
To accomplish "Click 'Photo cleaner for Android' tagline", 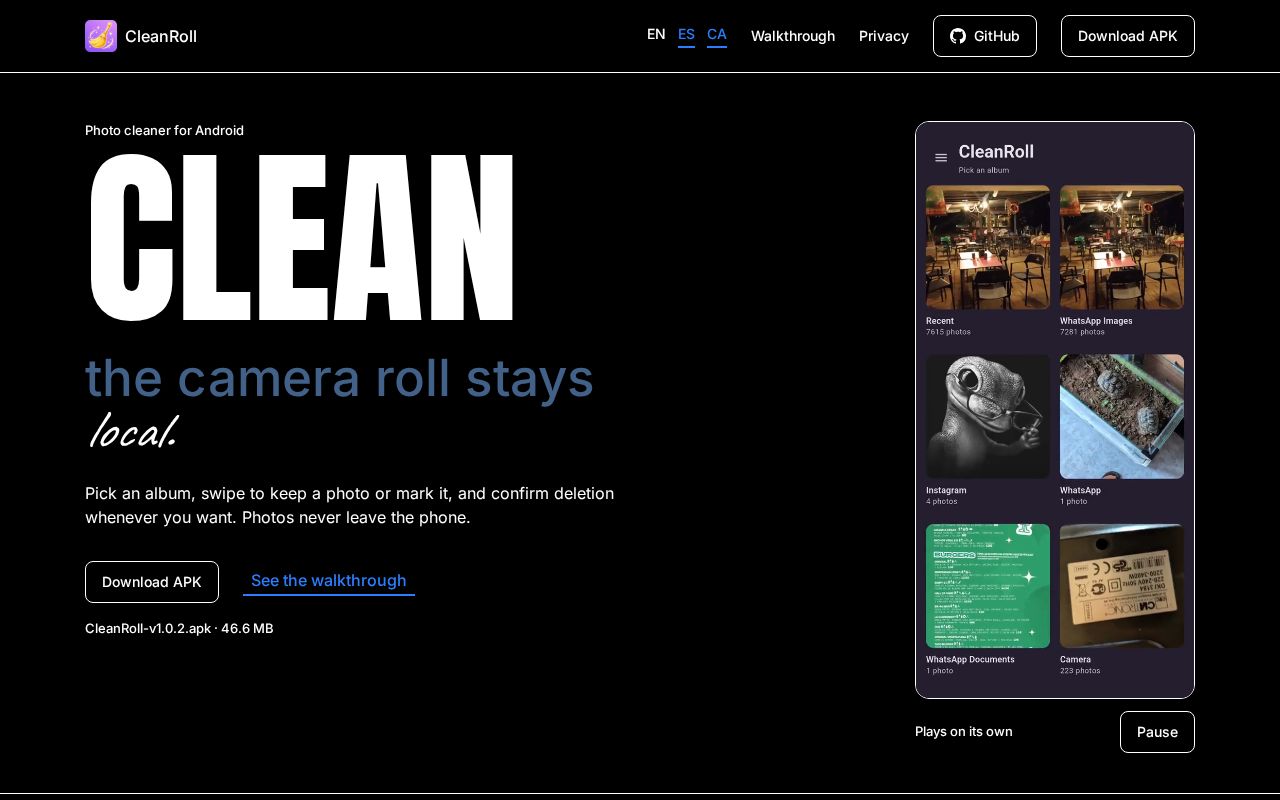I will (x=164, y=130).
